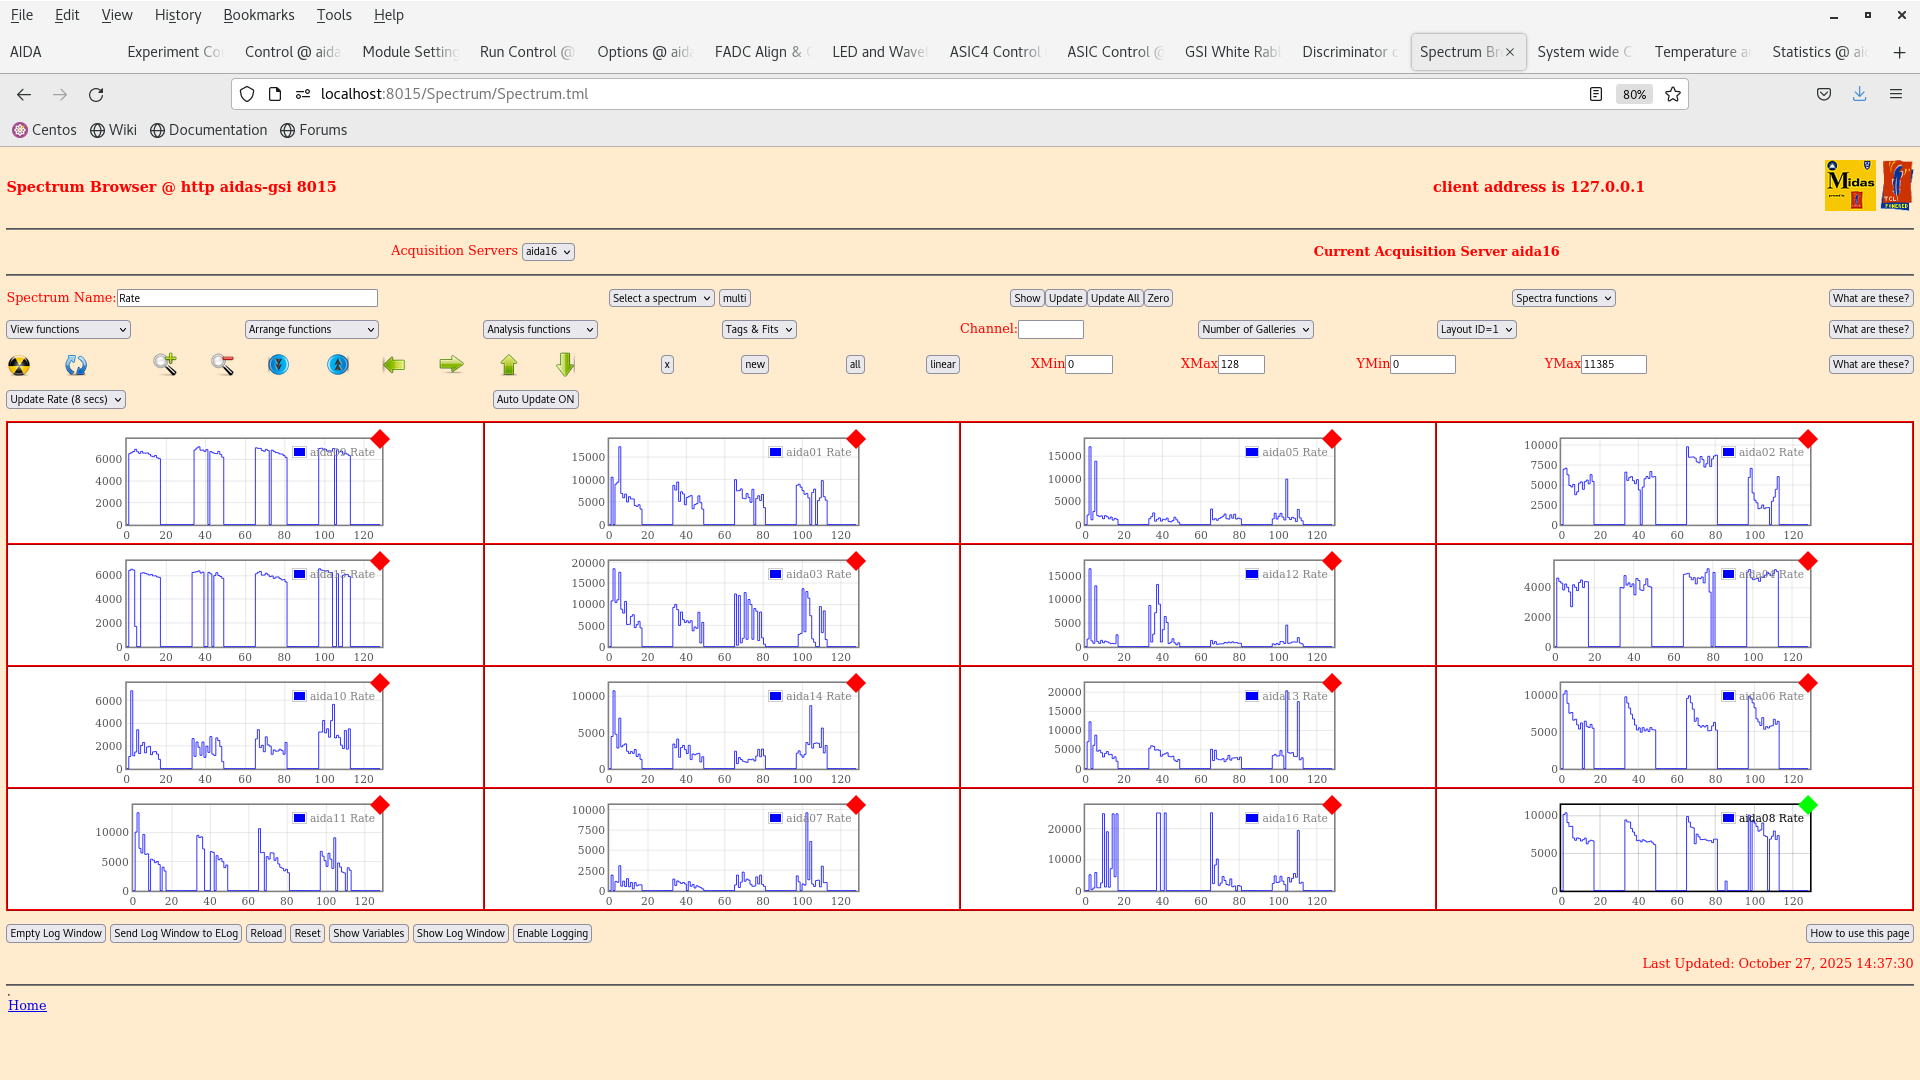This screenshot has height=1080, width=1920.
Task: Toggle Auto Update ON button
Action: [x=535, y=399]
